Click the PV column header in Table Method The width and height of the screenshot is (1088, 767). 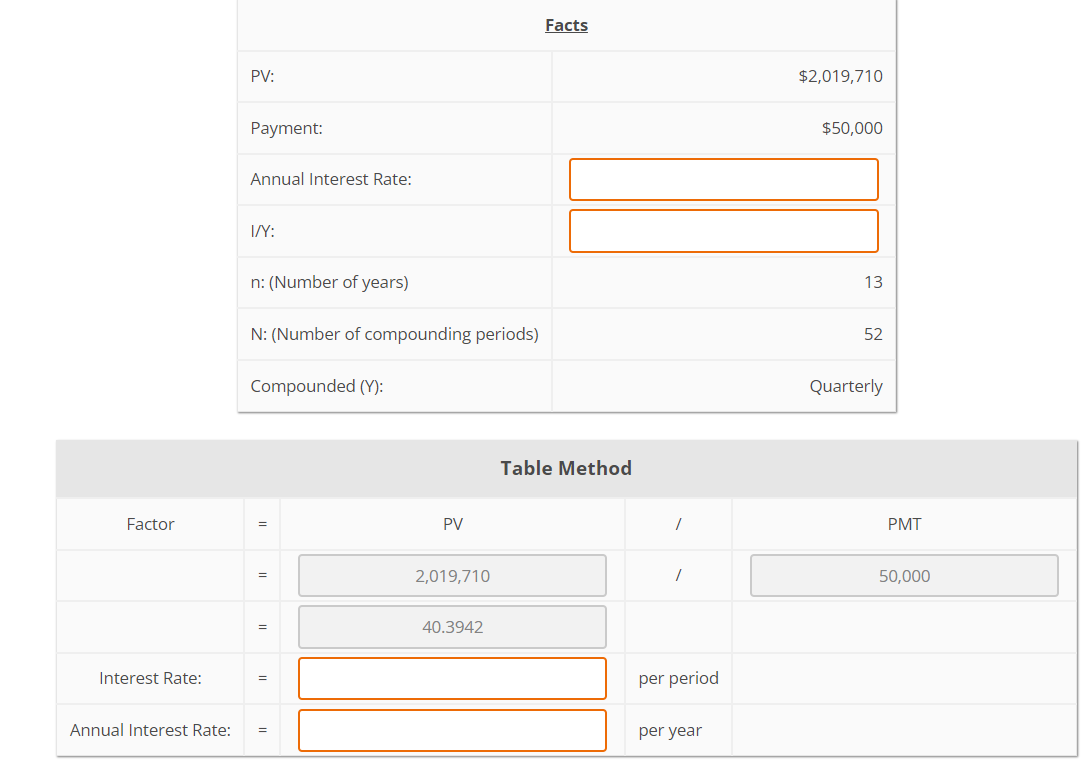[452, 524]
